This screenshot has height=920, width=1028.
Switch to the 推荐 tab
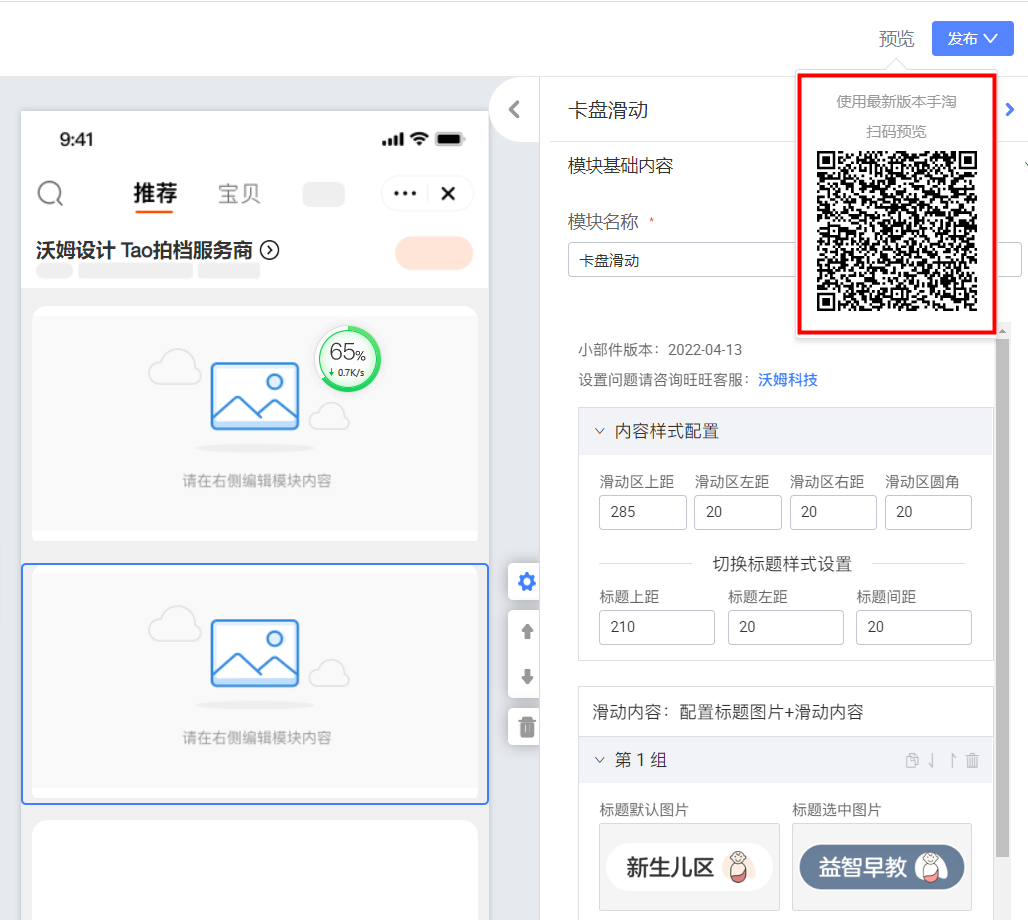tap(155, 193)
